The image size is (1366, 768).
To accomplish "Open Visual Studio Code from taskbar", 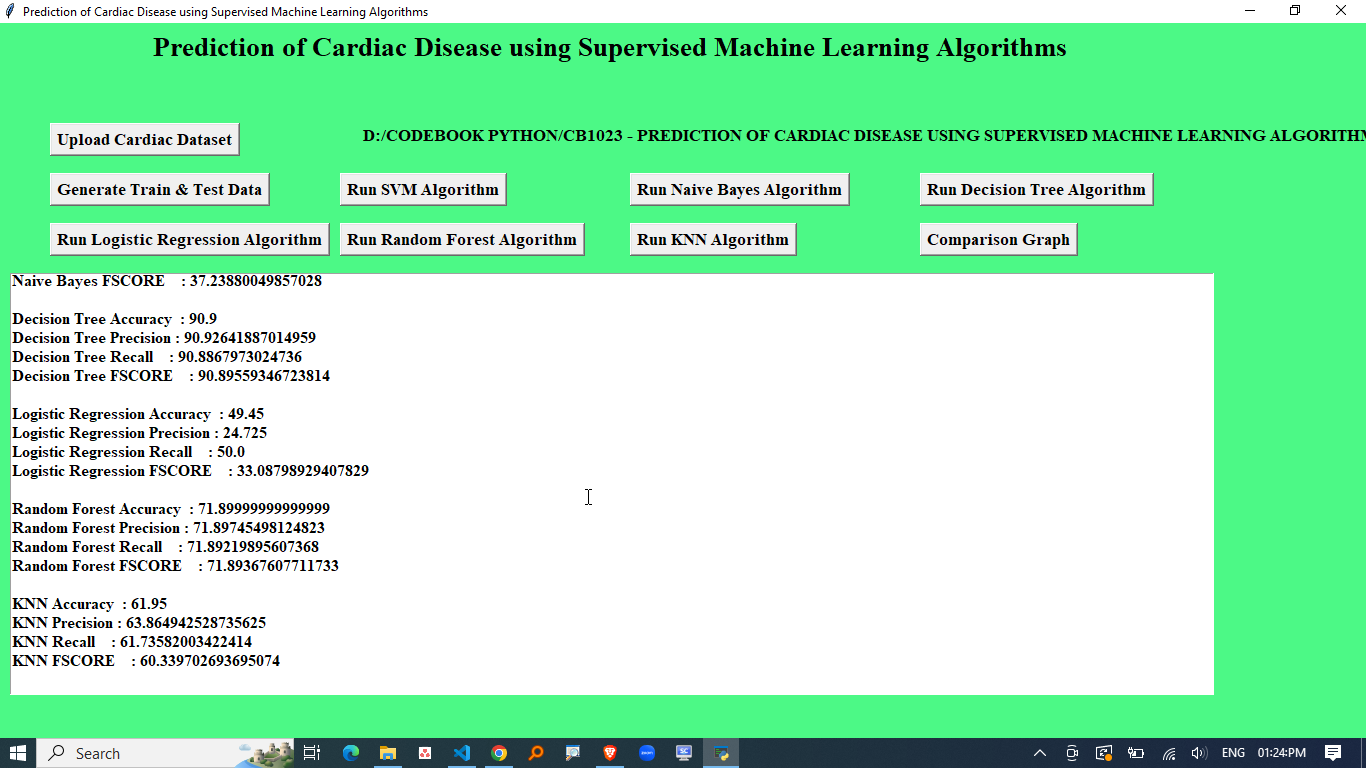I will (462, 753).
